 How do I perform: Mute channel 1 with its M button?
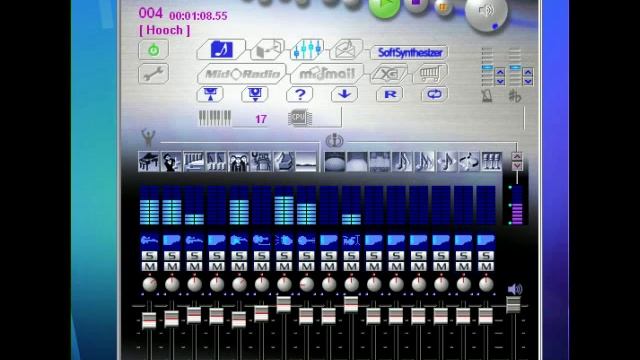150,267
